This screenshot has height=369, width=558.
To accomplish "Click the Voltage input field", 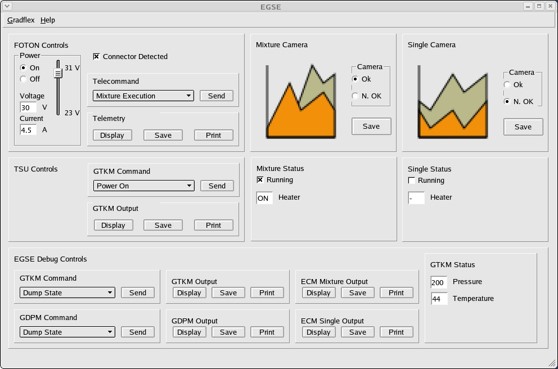I will pyautogui.click(x=28, y=107).
